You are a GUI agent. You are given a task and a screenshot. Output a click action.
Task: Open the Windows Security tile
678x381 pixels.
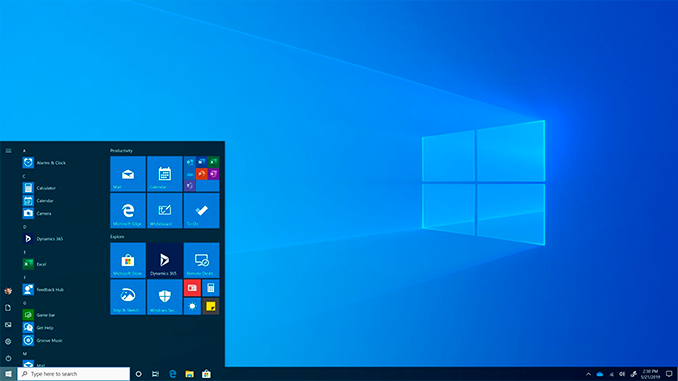(x=164, y=297)
